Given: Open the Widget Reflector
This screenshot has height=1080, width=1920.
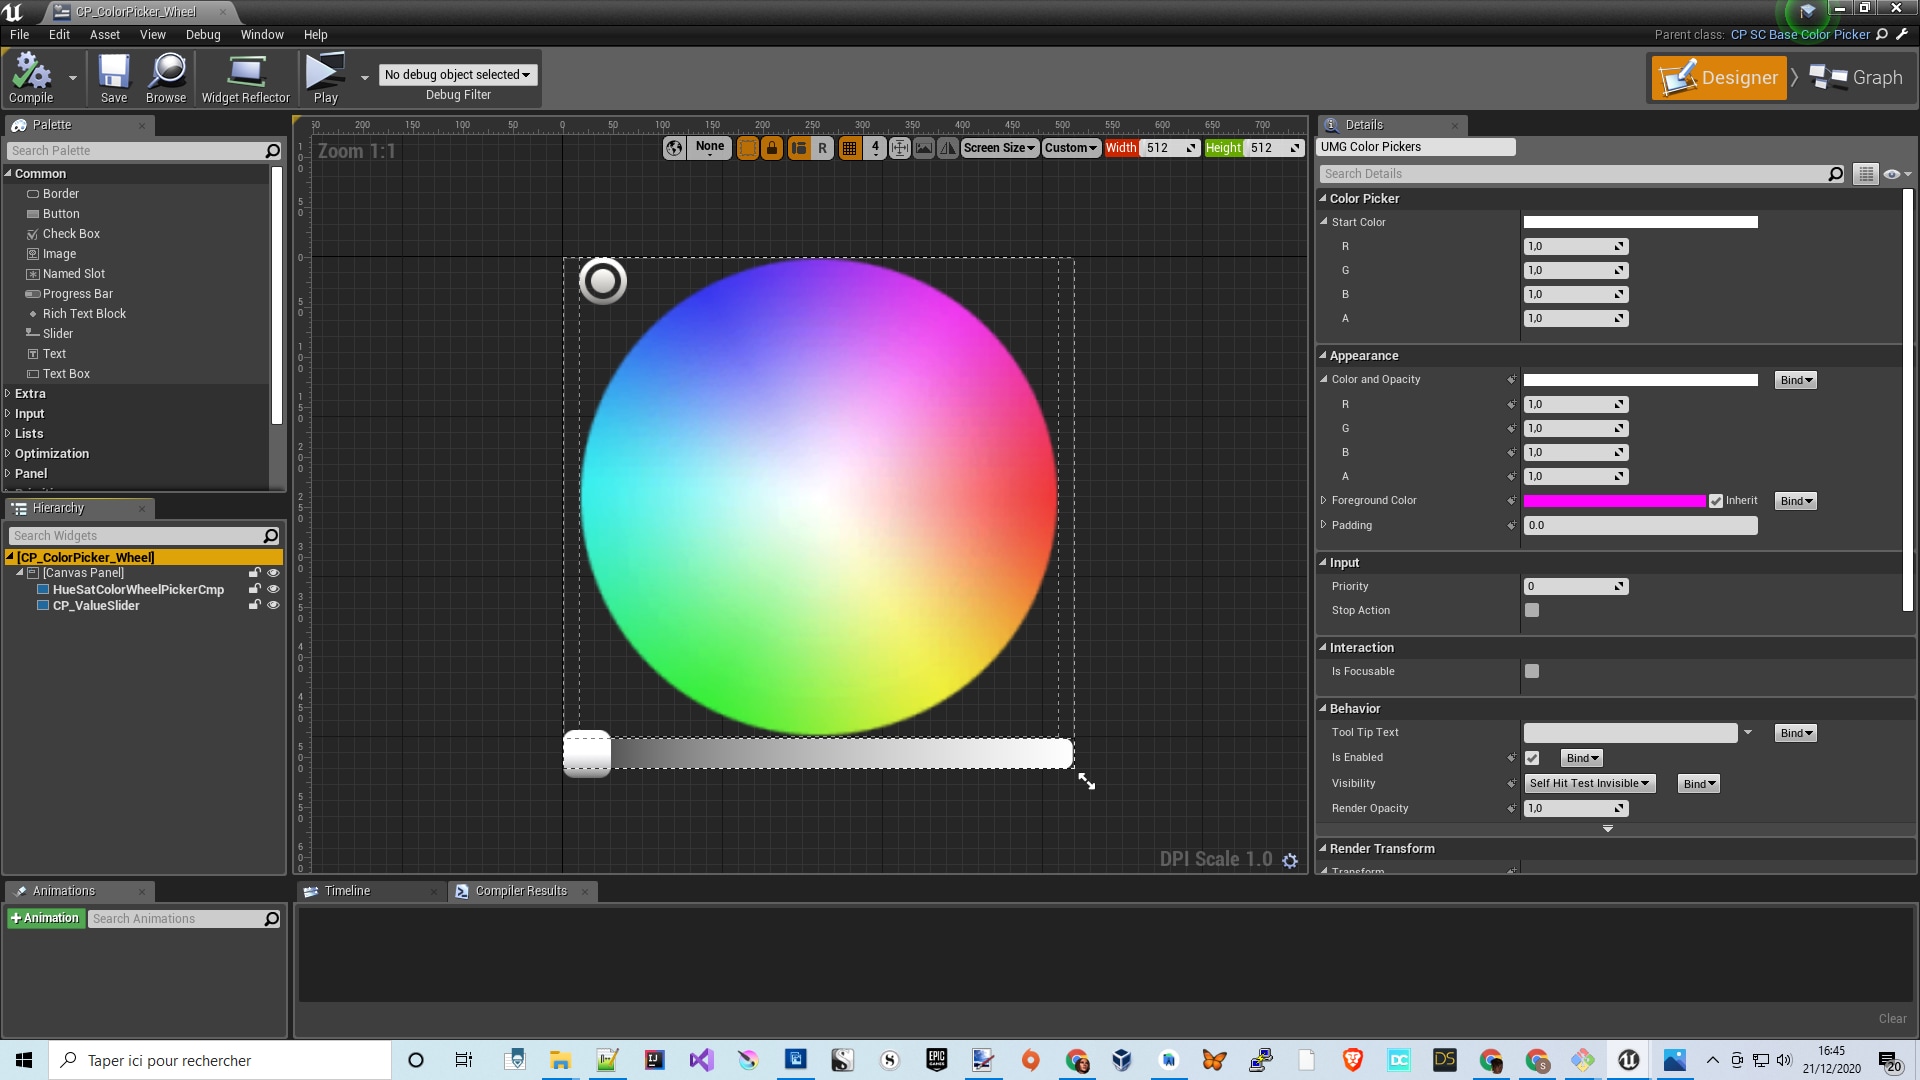Looking at the screenshot, I should tap(245, 77).
